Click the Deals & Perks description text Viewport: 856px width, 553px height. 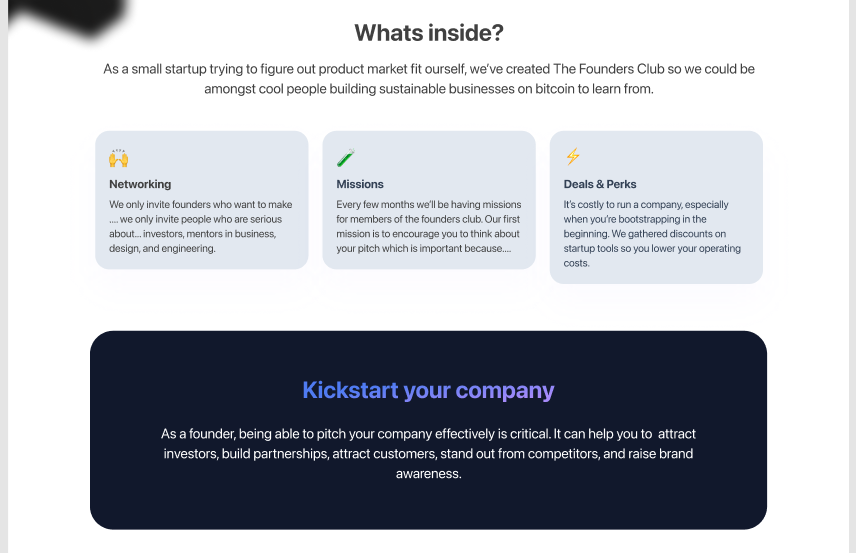pyautogui.click(x=652, y=234)
